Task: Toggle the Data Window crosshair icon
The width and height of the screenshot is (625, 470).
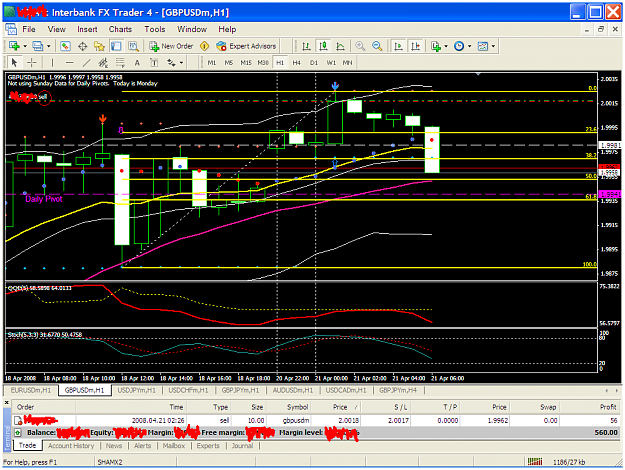Action: click(82, 46)
